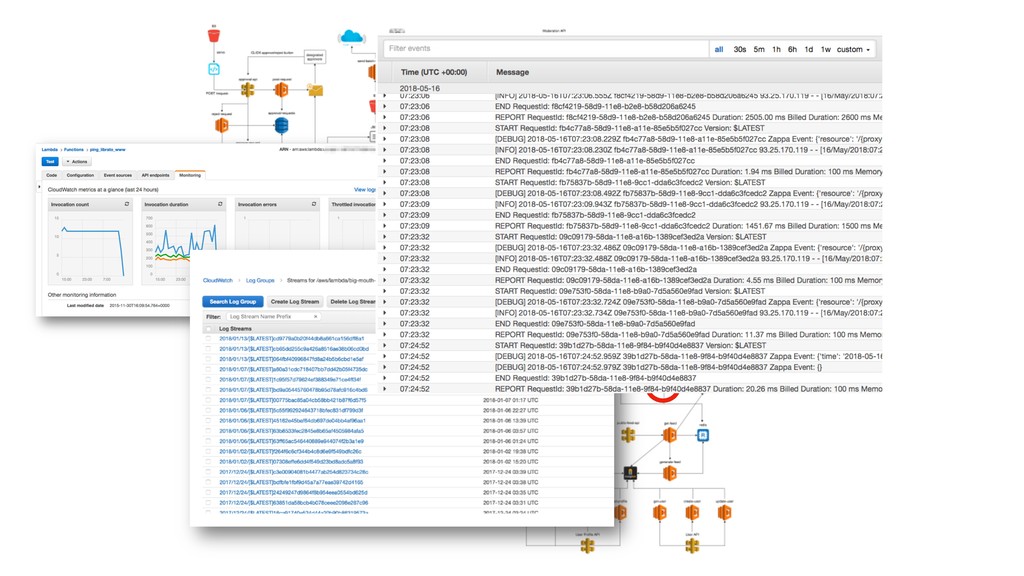Click the Create Log Stream button
The width and height of the screenshot is (1024, 576).
pos(295,302)
